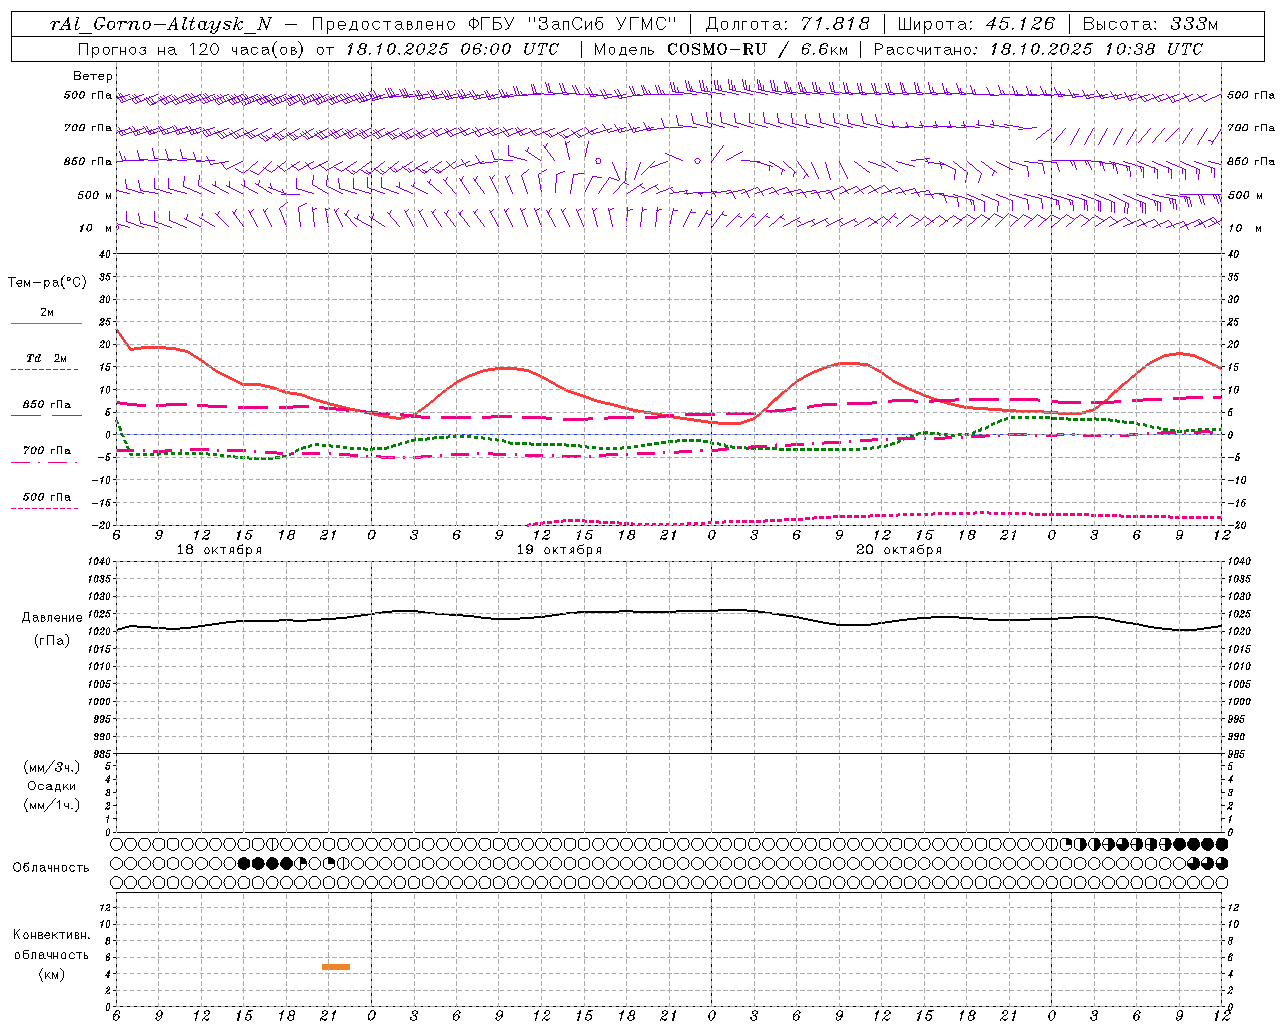Click the Широта: 45.126 field in header
Screen dimensions: 1280x1024
point(976,24)
